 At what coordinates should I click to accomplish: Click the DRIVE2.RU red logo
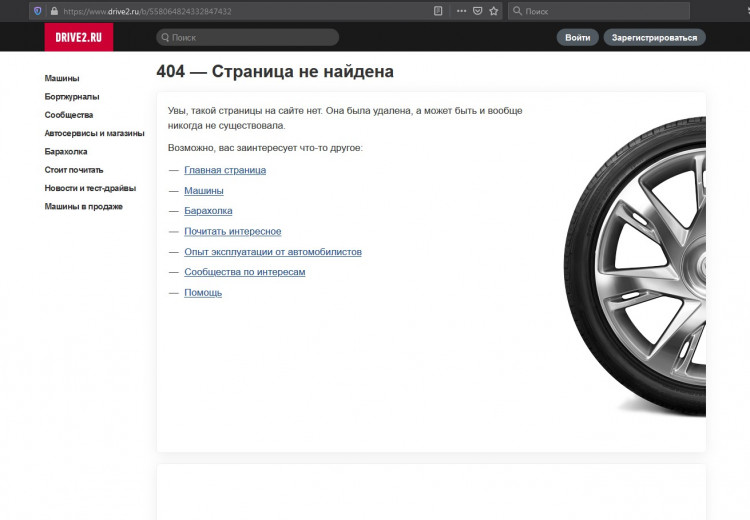pos(79,37)
